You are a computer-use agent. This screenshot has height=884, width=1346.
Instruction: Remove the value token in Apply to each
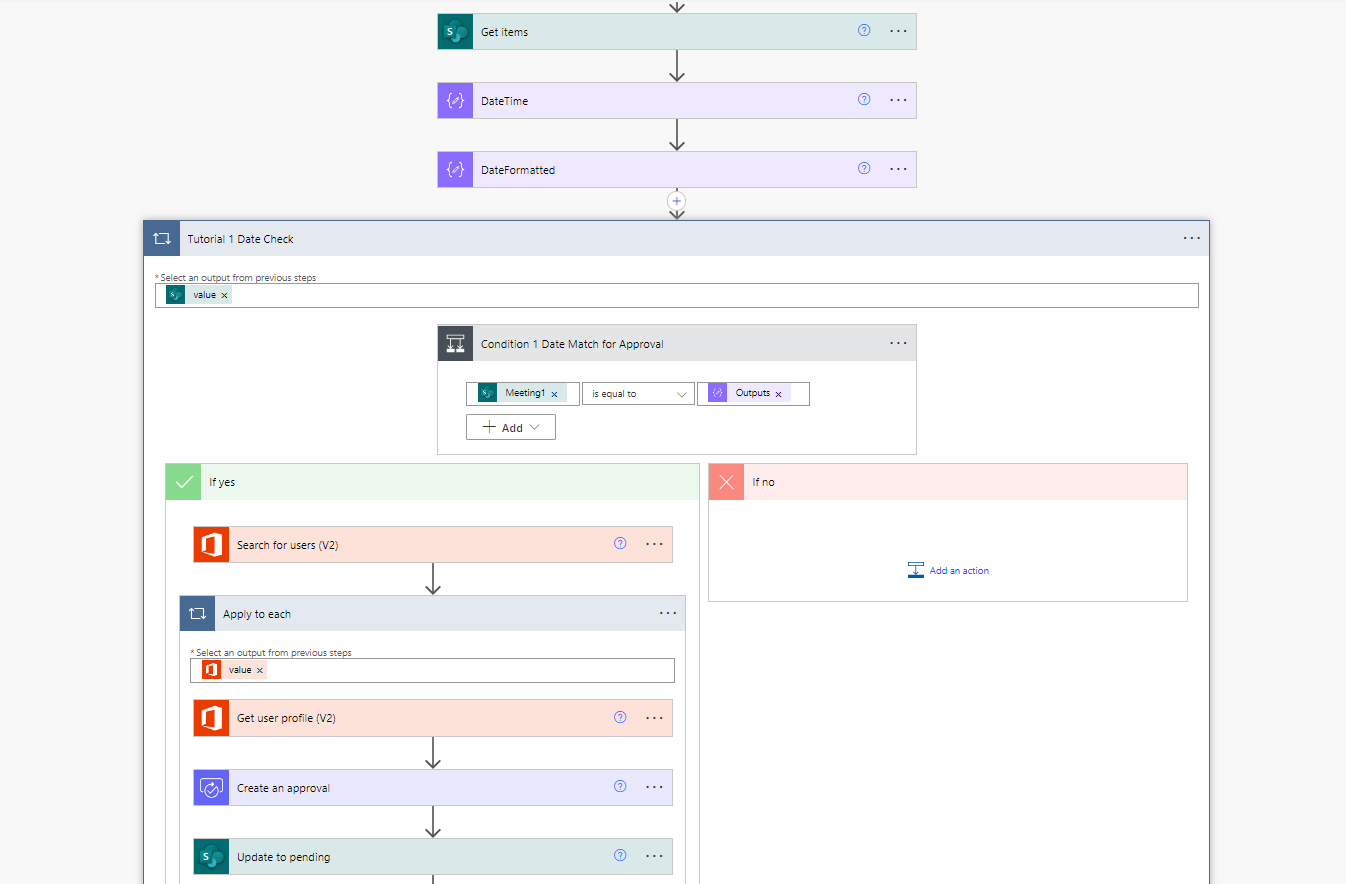(x=260, y=671)
